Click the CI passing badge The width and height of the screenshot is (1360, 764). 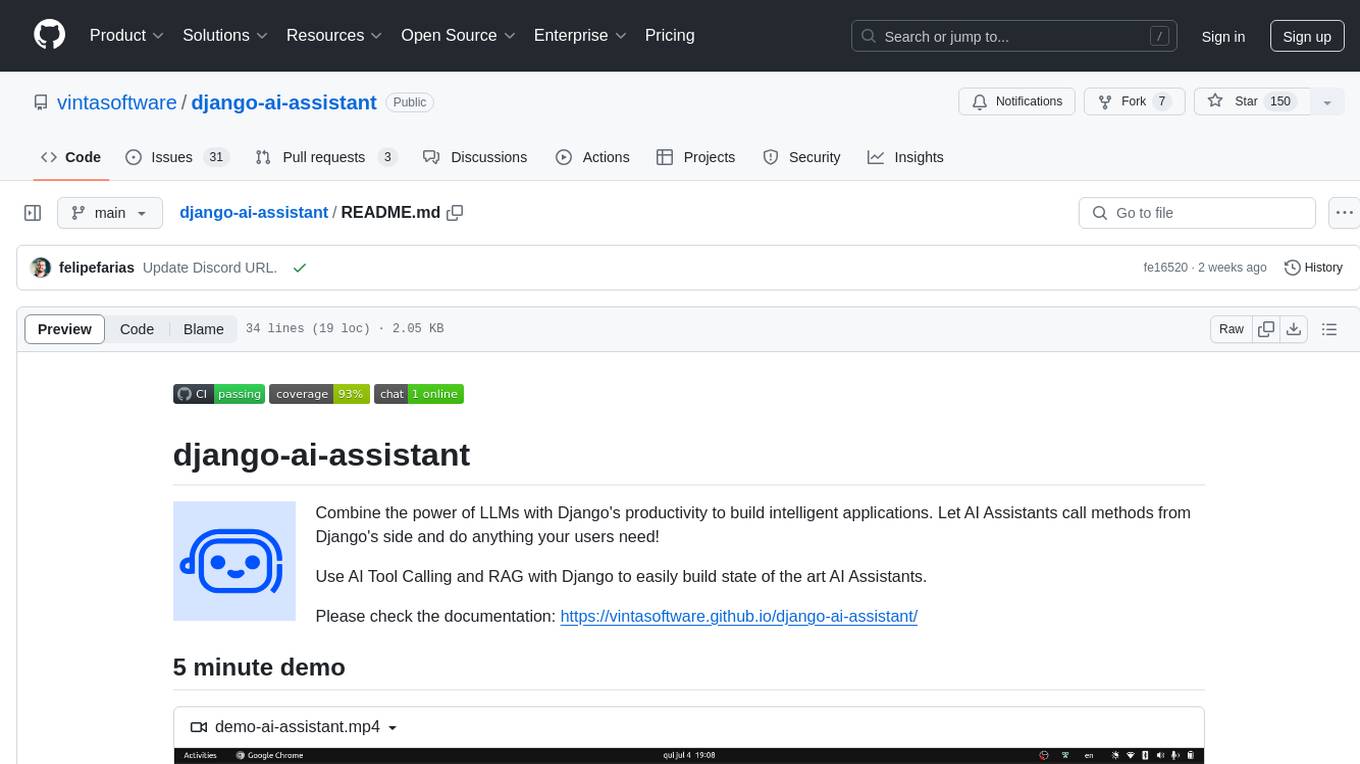coord(219,394)
